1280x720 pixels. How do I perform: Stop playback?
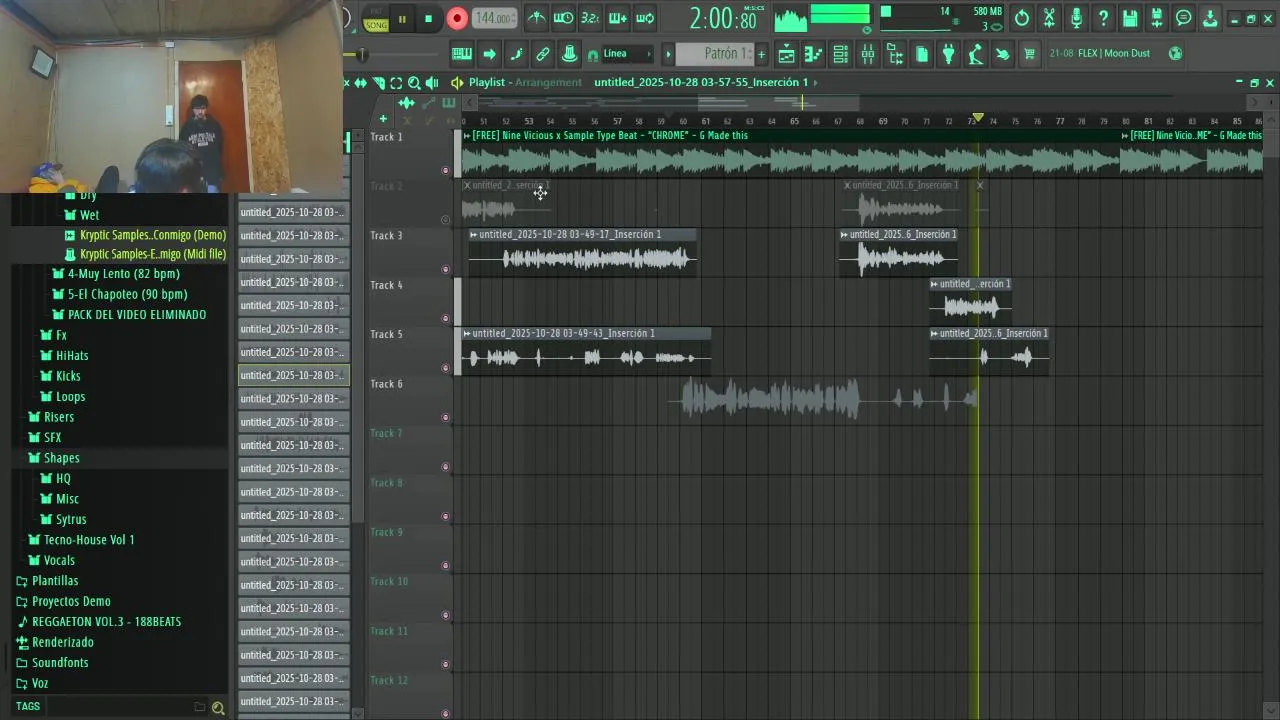[428, 18]
